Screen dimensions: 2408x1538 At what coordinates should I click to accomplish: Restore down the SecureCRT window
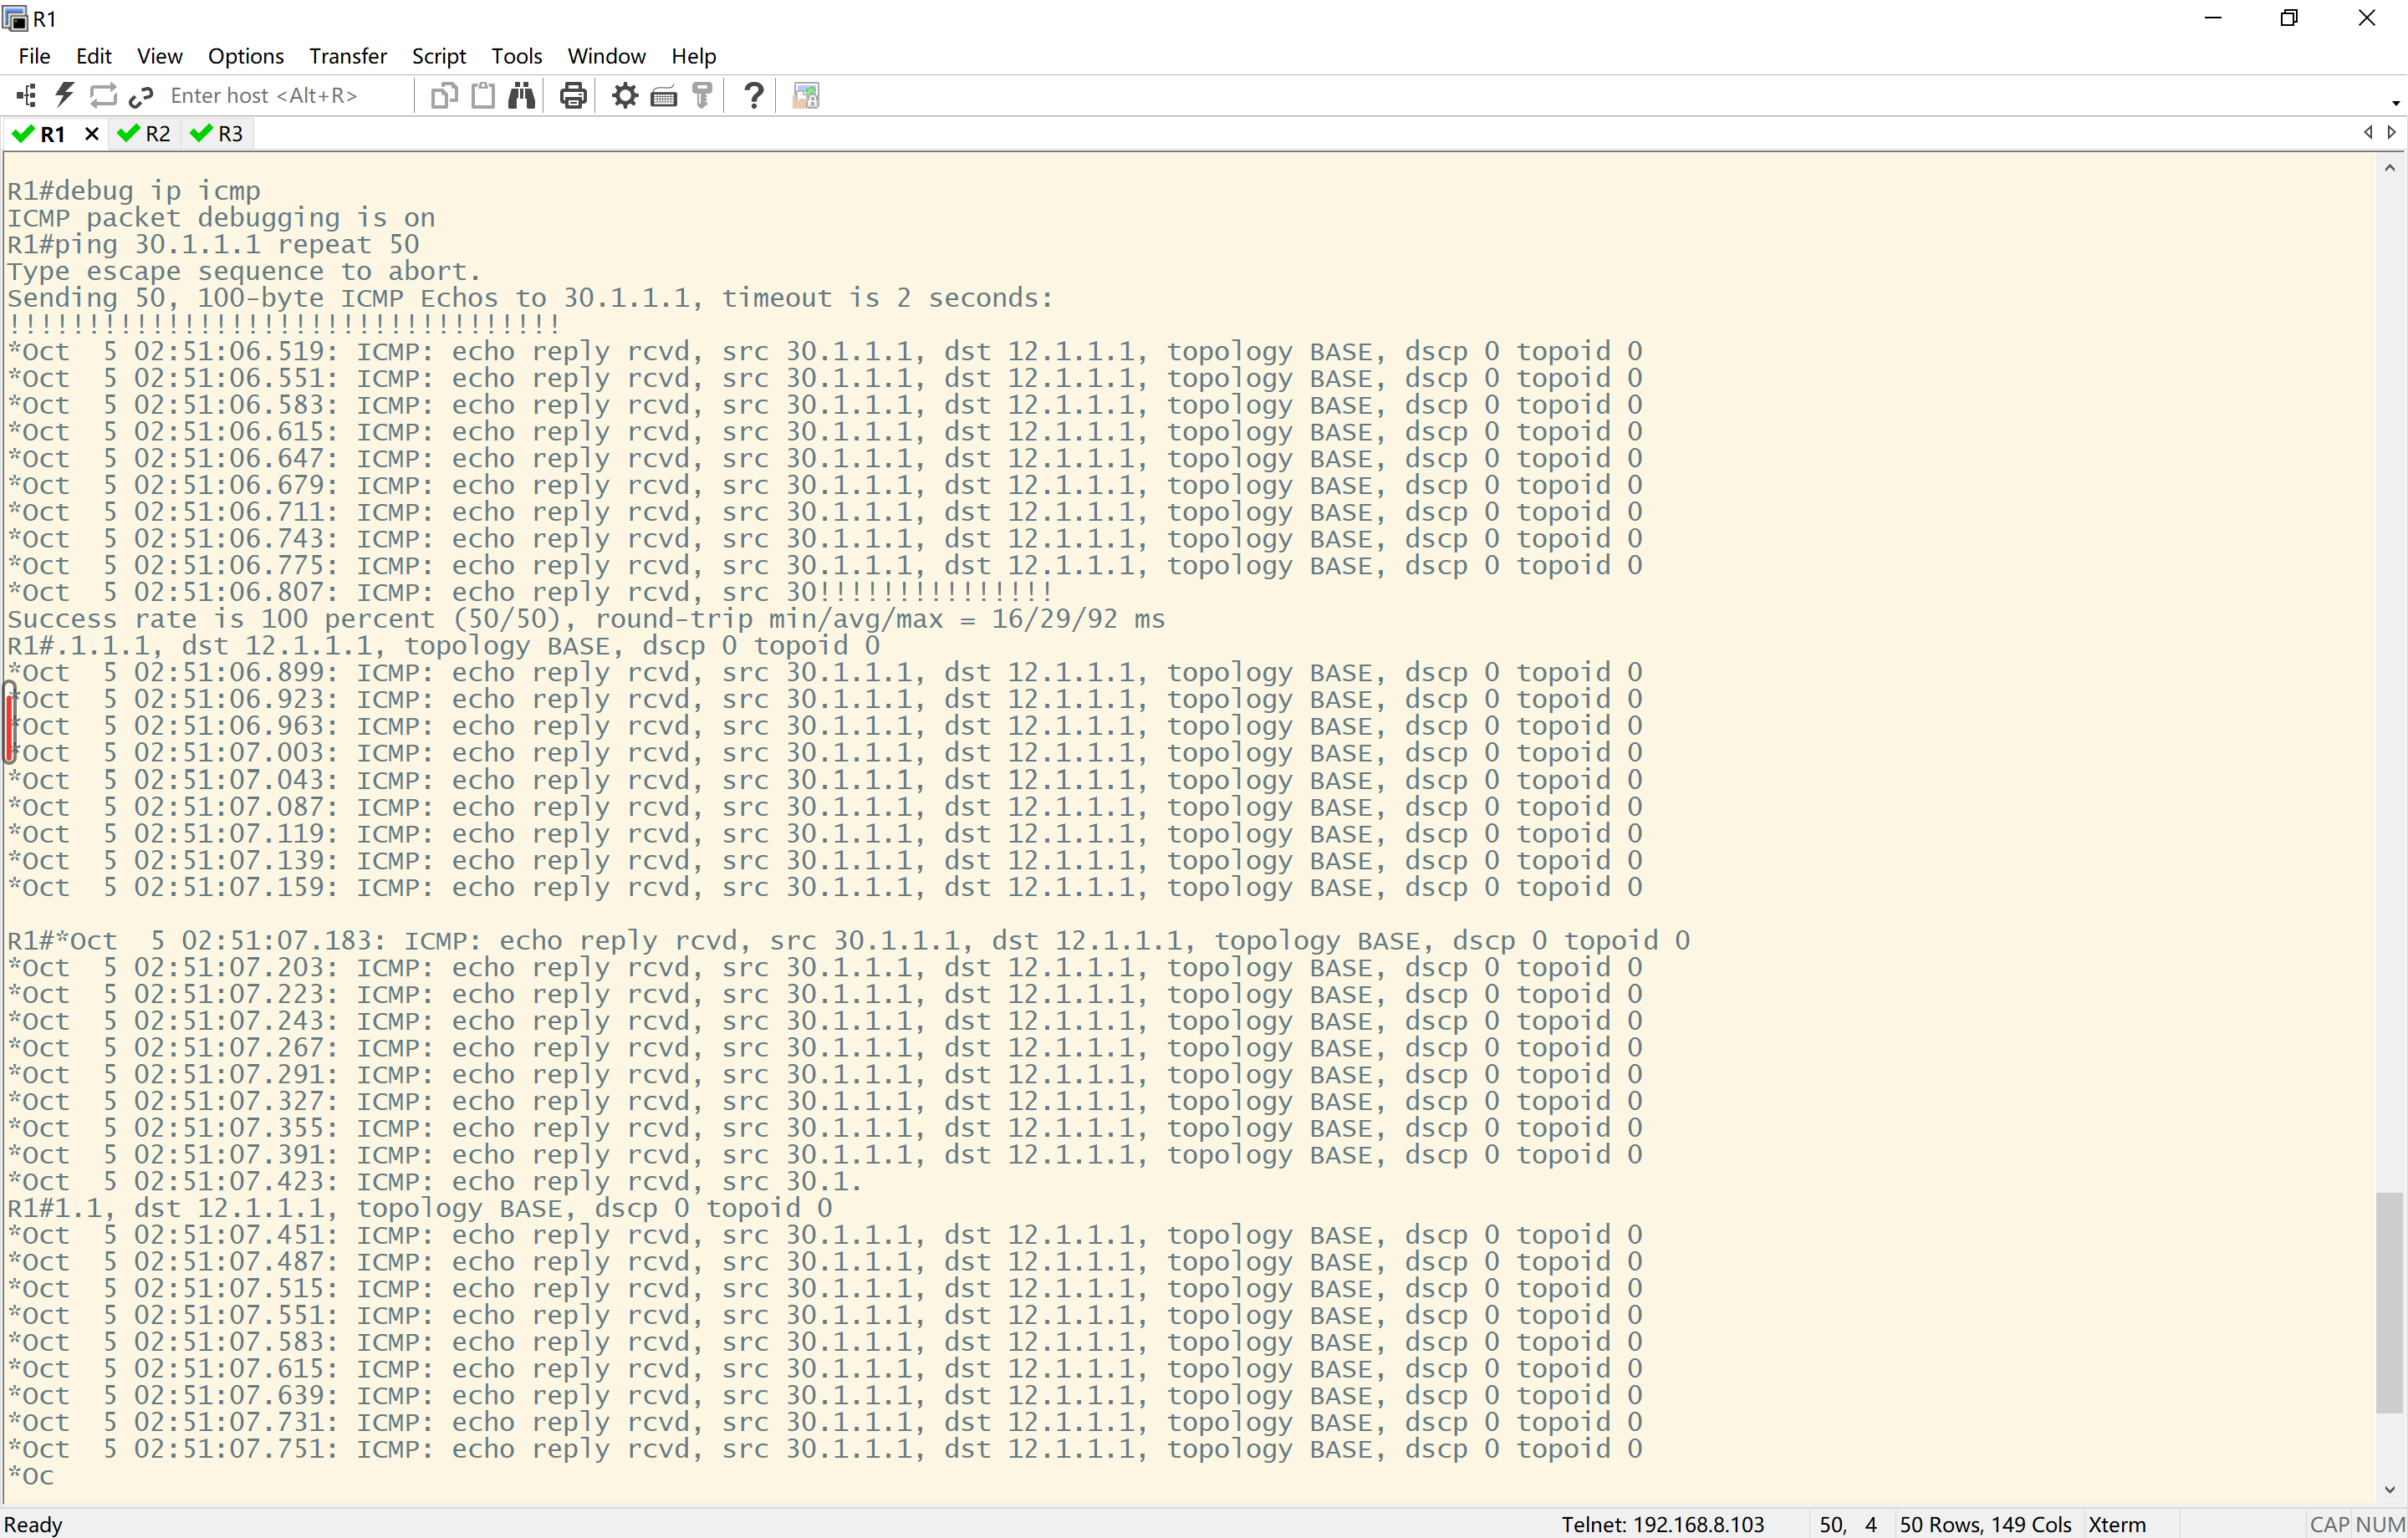[x=2289, y=18]
